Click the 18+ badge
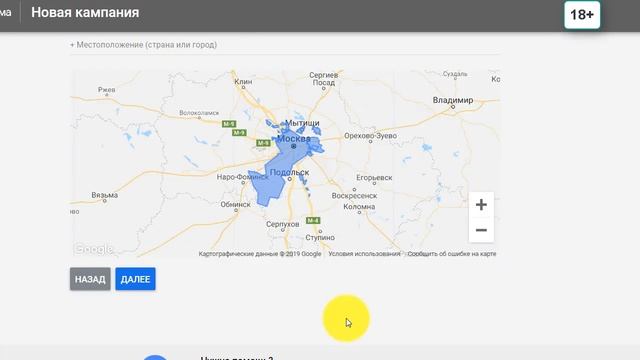 pyautogui.click(x=582, y=15)
